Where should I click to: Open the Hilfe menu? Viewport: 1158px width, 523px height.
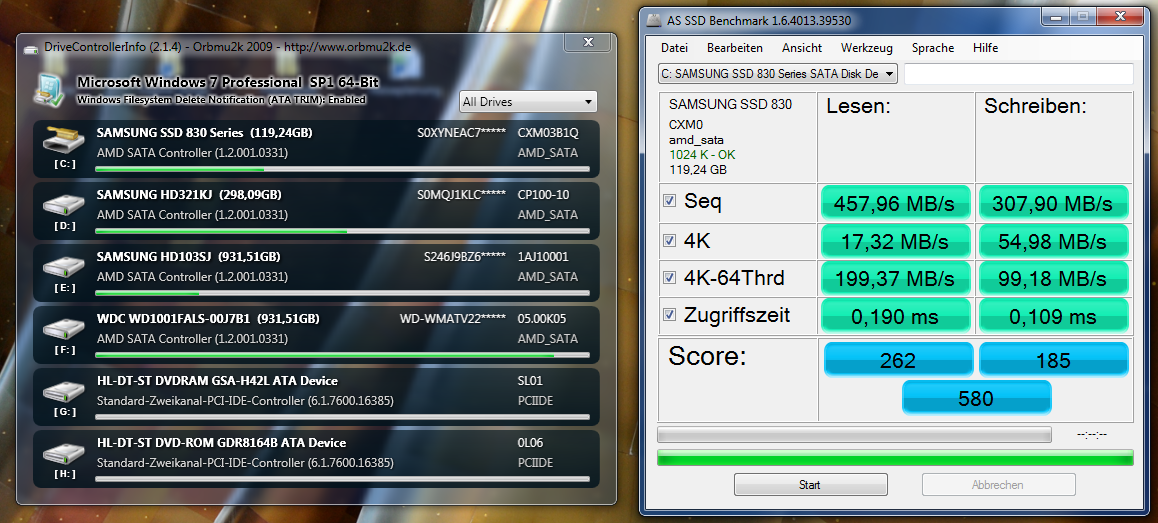click(985, 48)
